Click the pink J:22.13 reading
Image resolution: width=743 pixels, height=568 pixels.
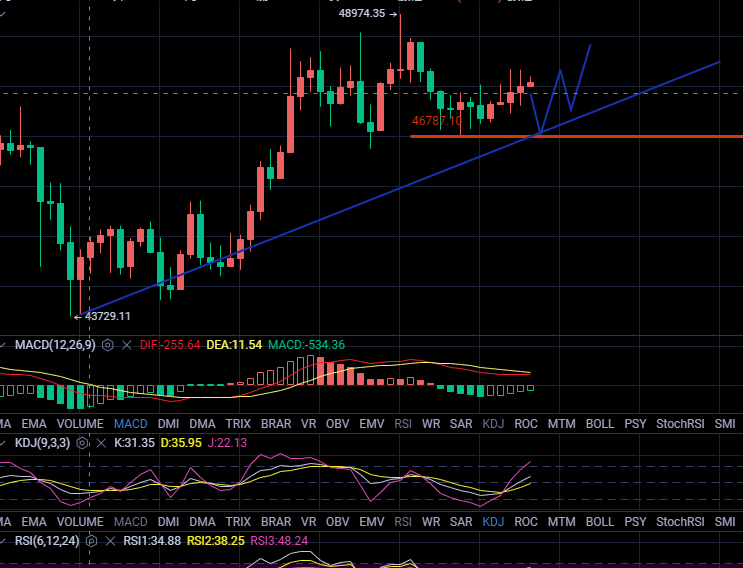click(x=227, y=443)
